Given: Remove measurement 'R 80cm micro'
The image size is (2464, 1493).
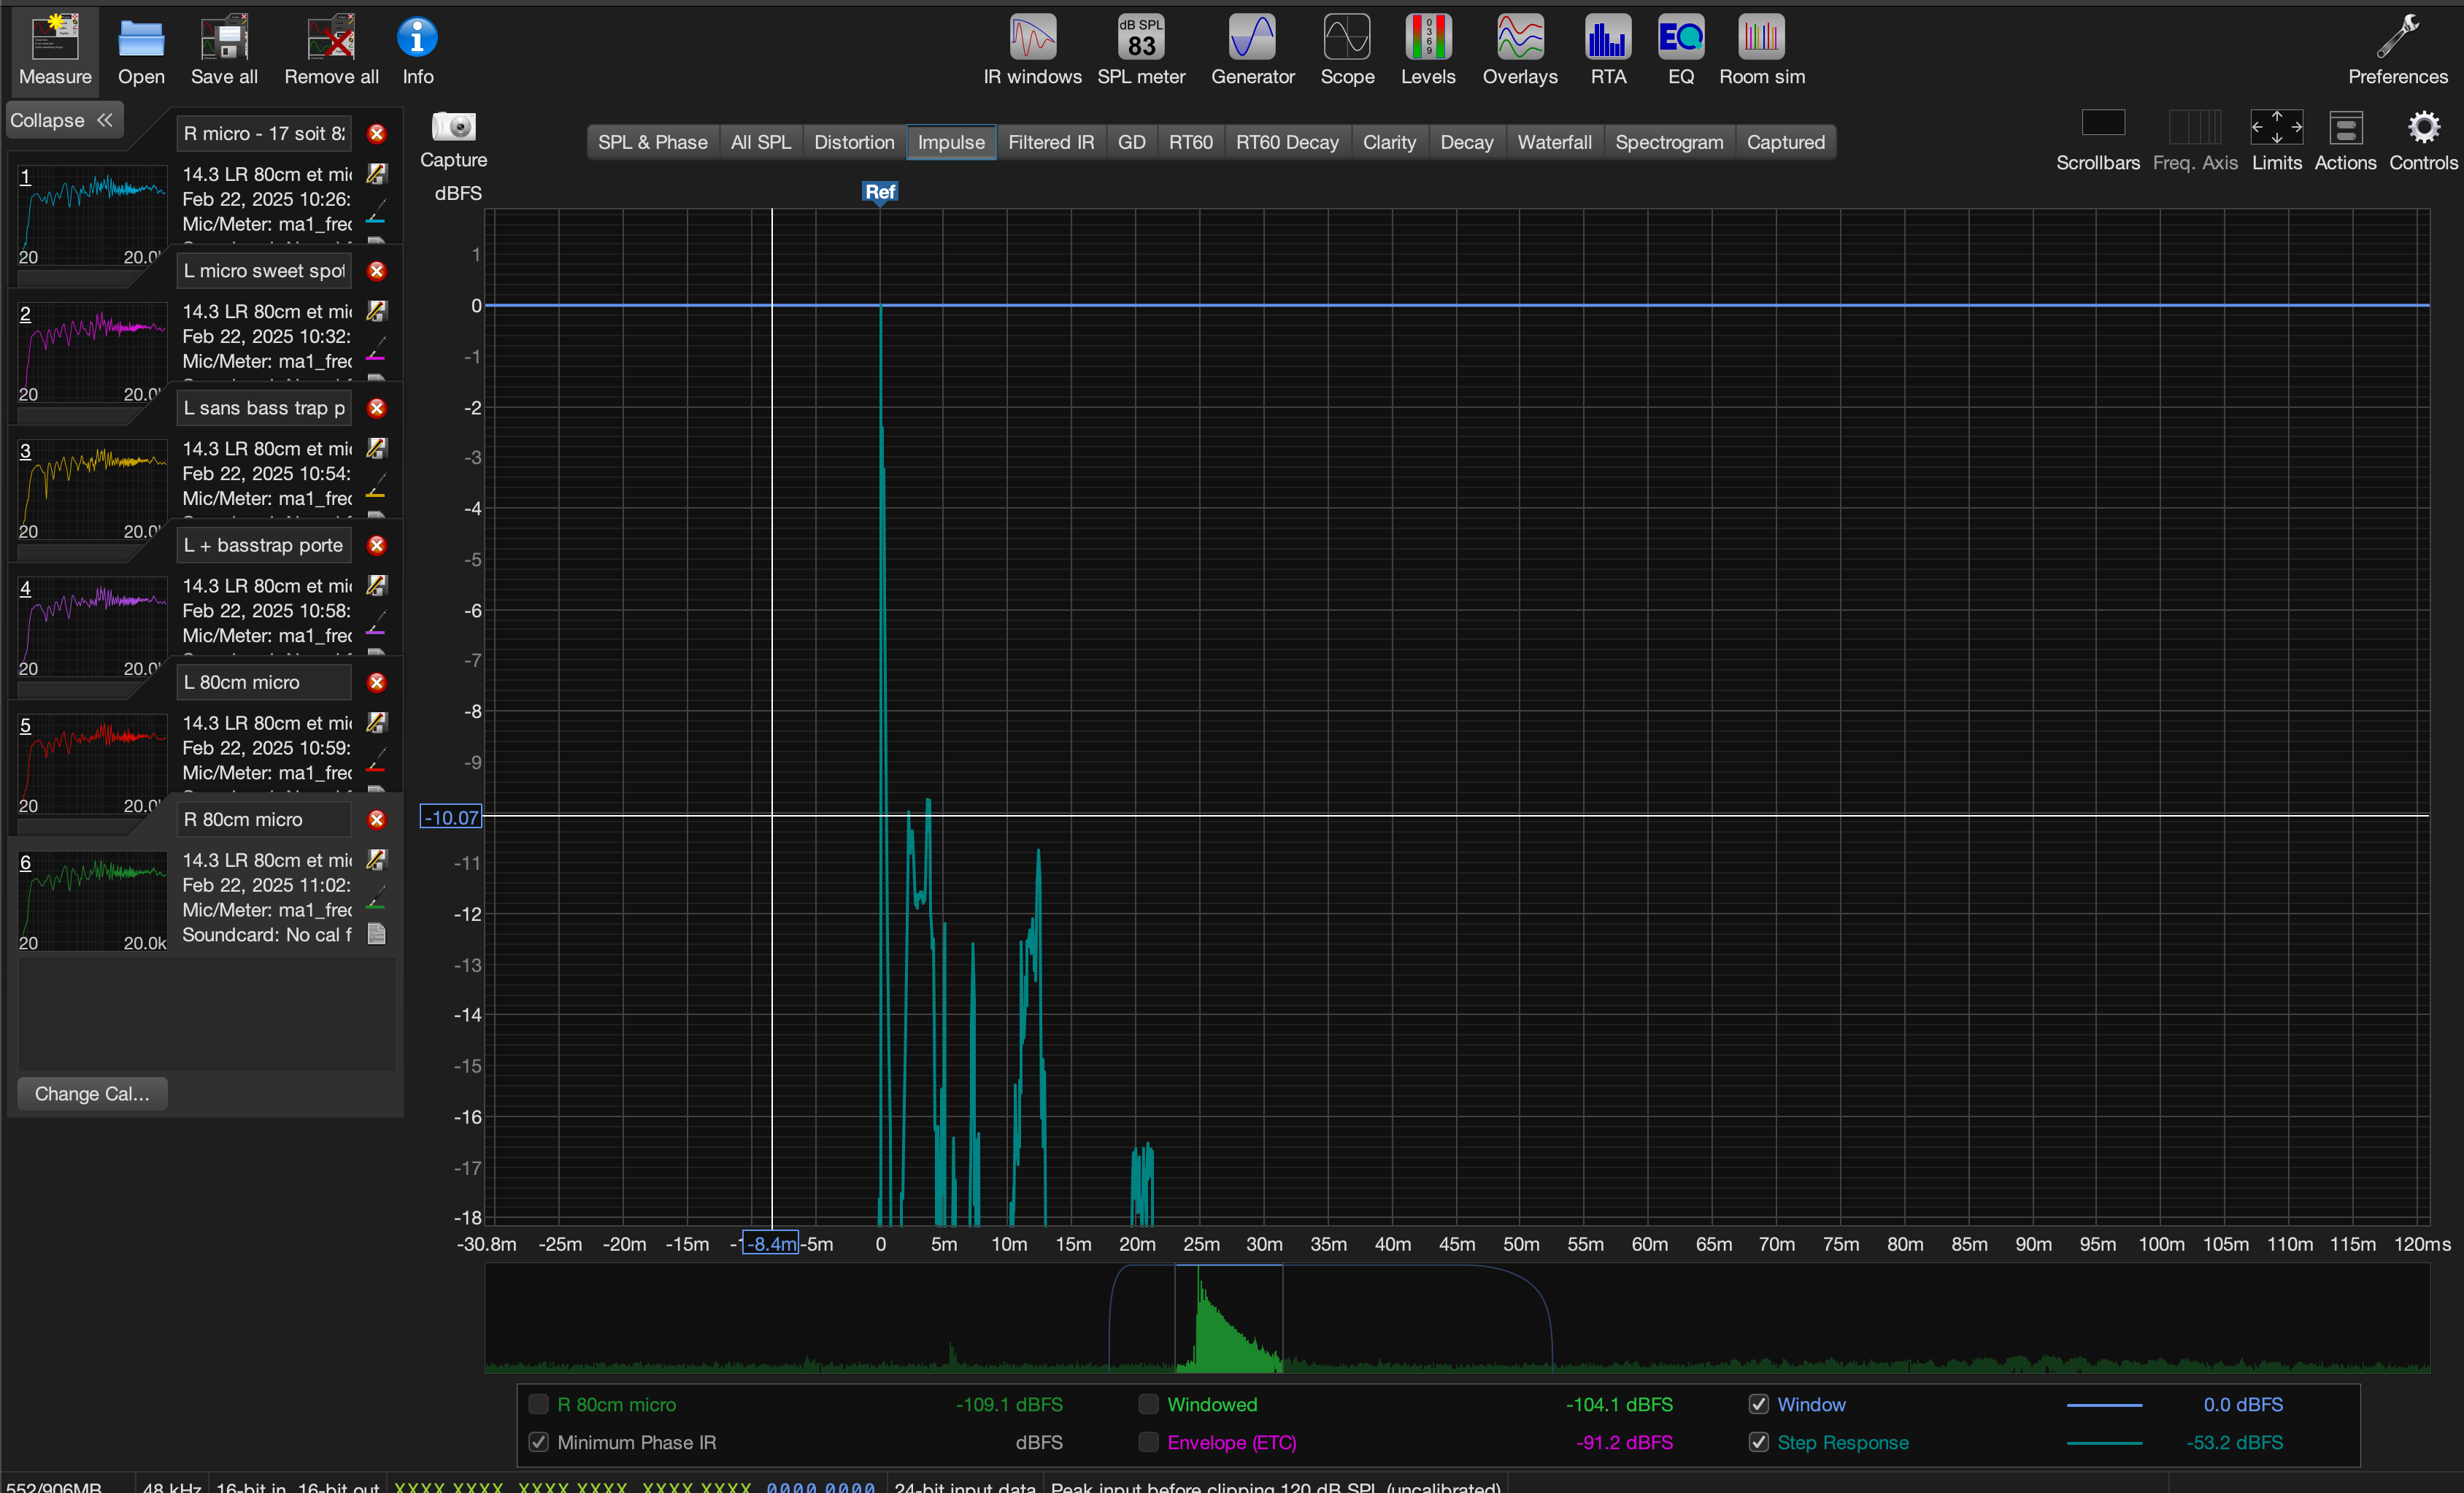Looking at the screenshot, I should 377,819.
